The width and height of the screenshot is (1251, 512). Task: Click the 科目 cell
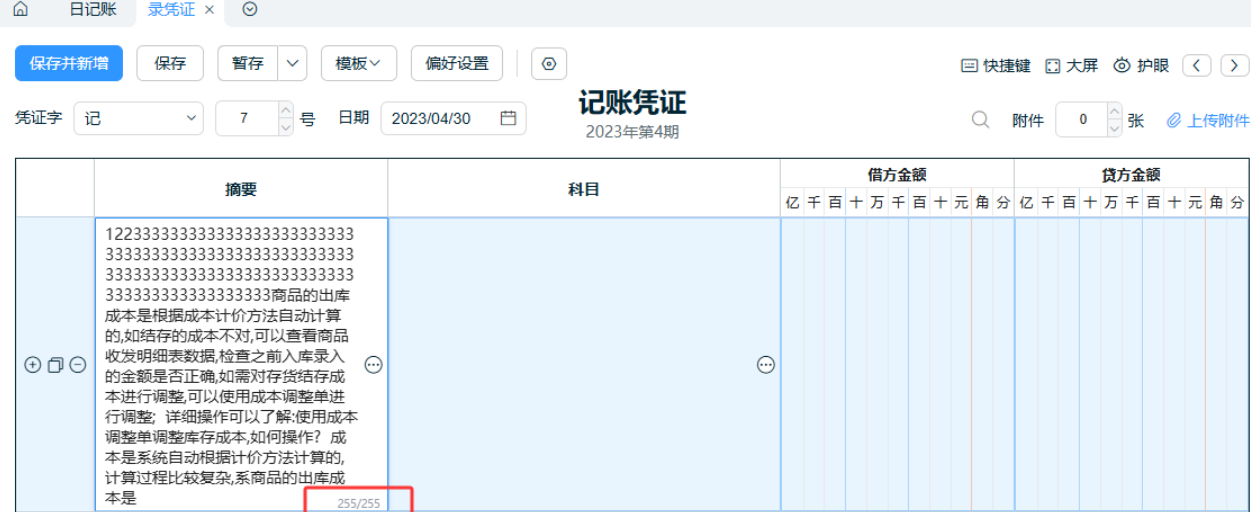click(584, 365)
